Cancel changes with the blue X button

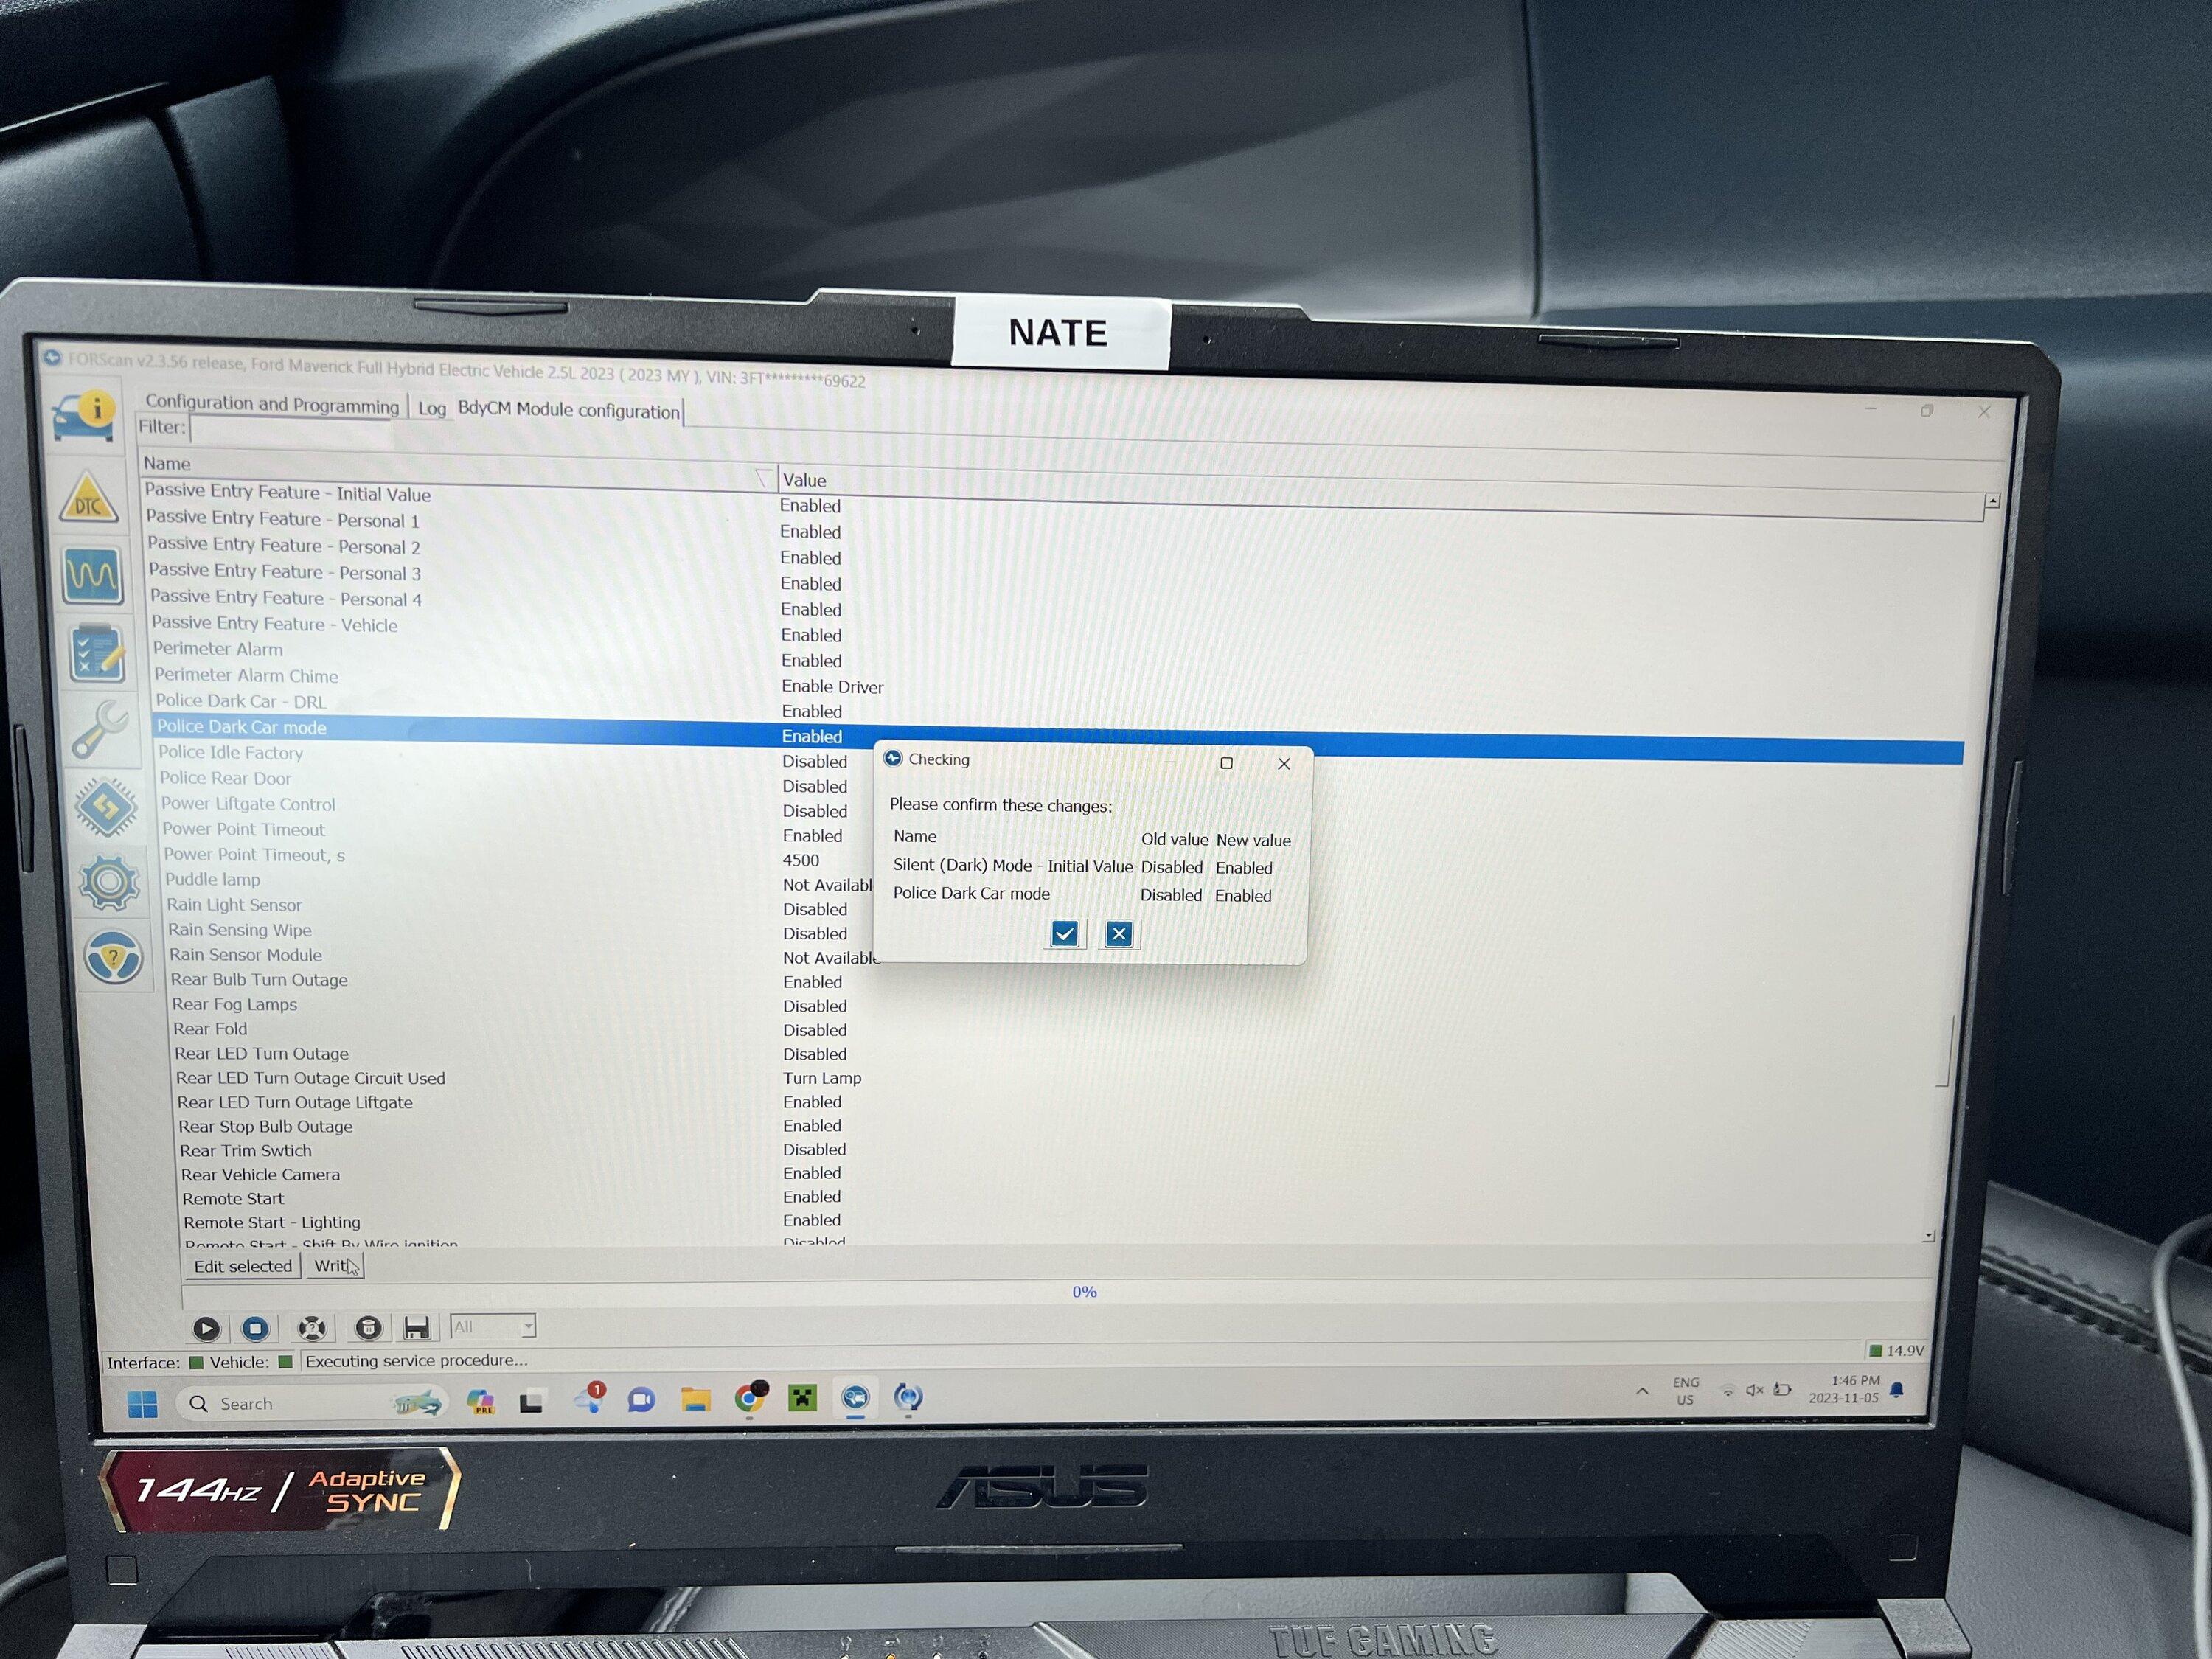point(1119,934)
